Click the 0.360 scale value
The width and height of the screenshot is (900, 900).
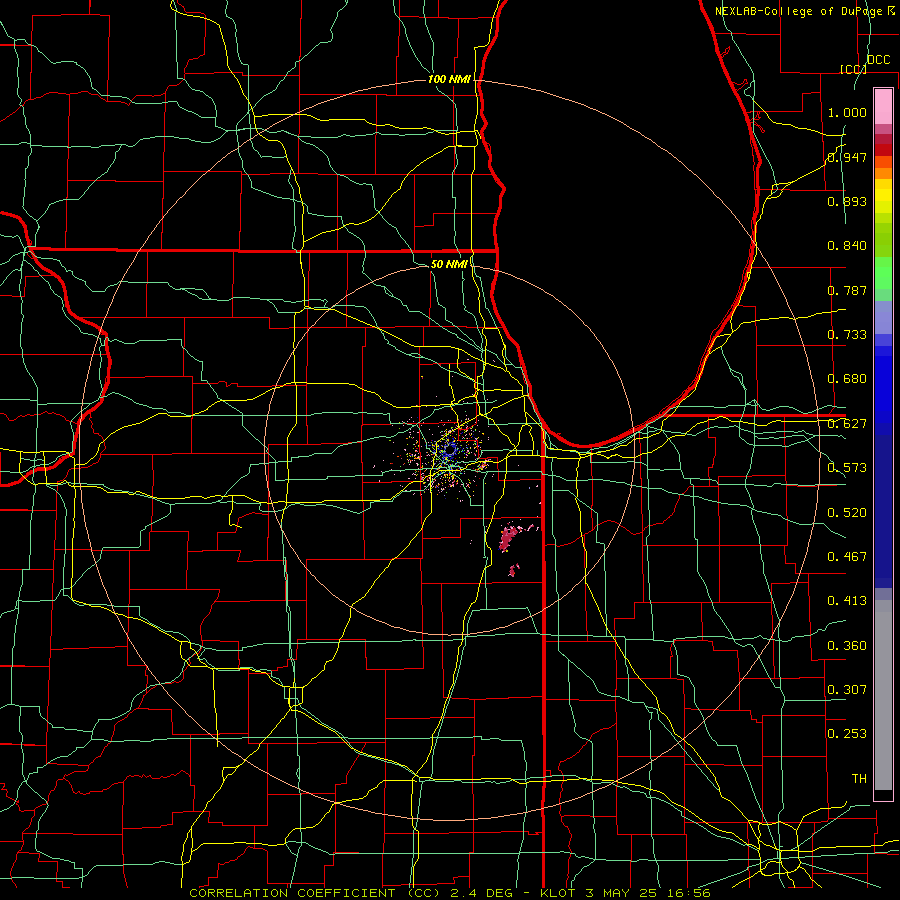(x=847, y=646)
